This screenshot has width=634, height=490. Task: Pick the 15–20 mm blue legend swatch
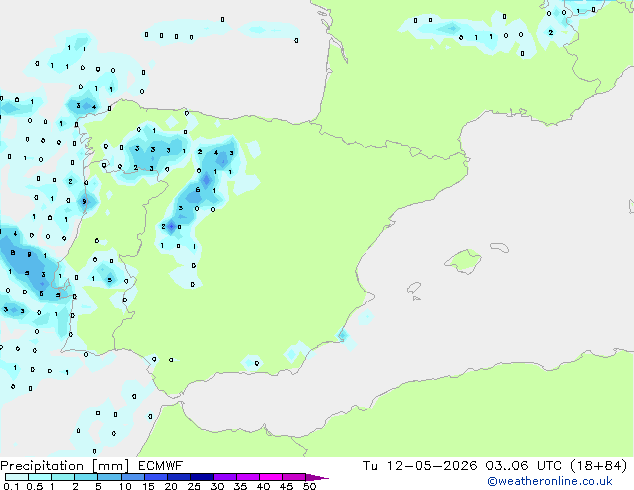click(x=155, y=477)
